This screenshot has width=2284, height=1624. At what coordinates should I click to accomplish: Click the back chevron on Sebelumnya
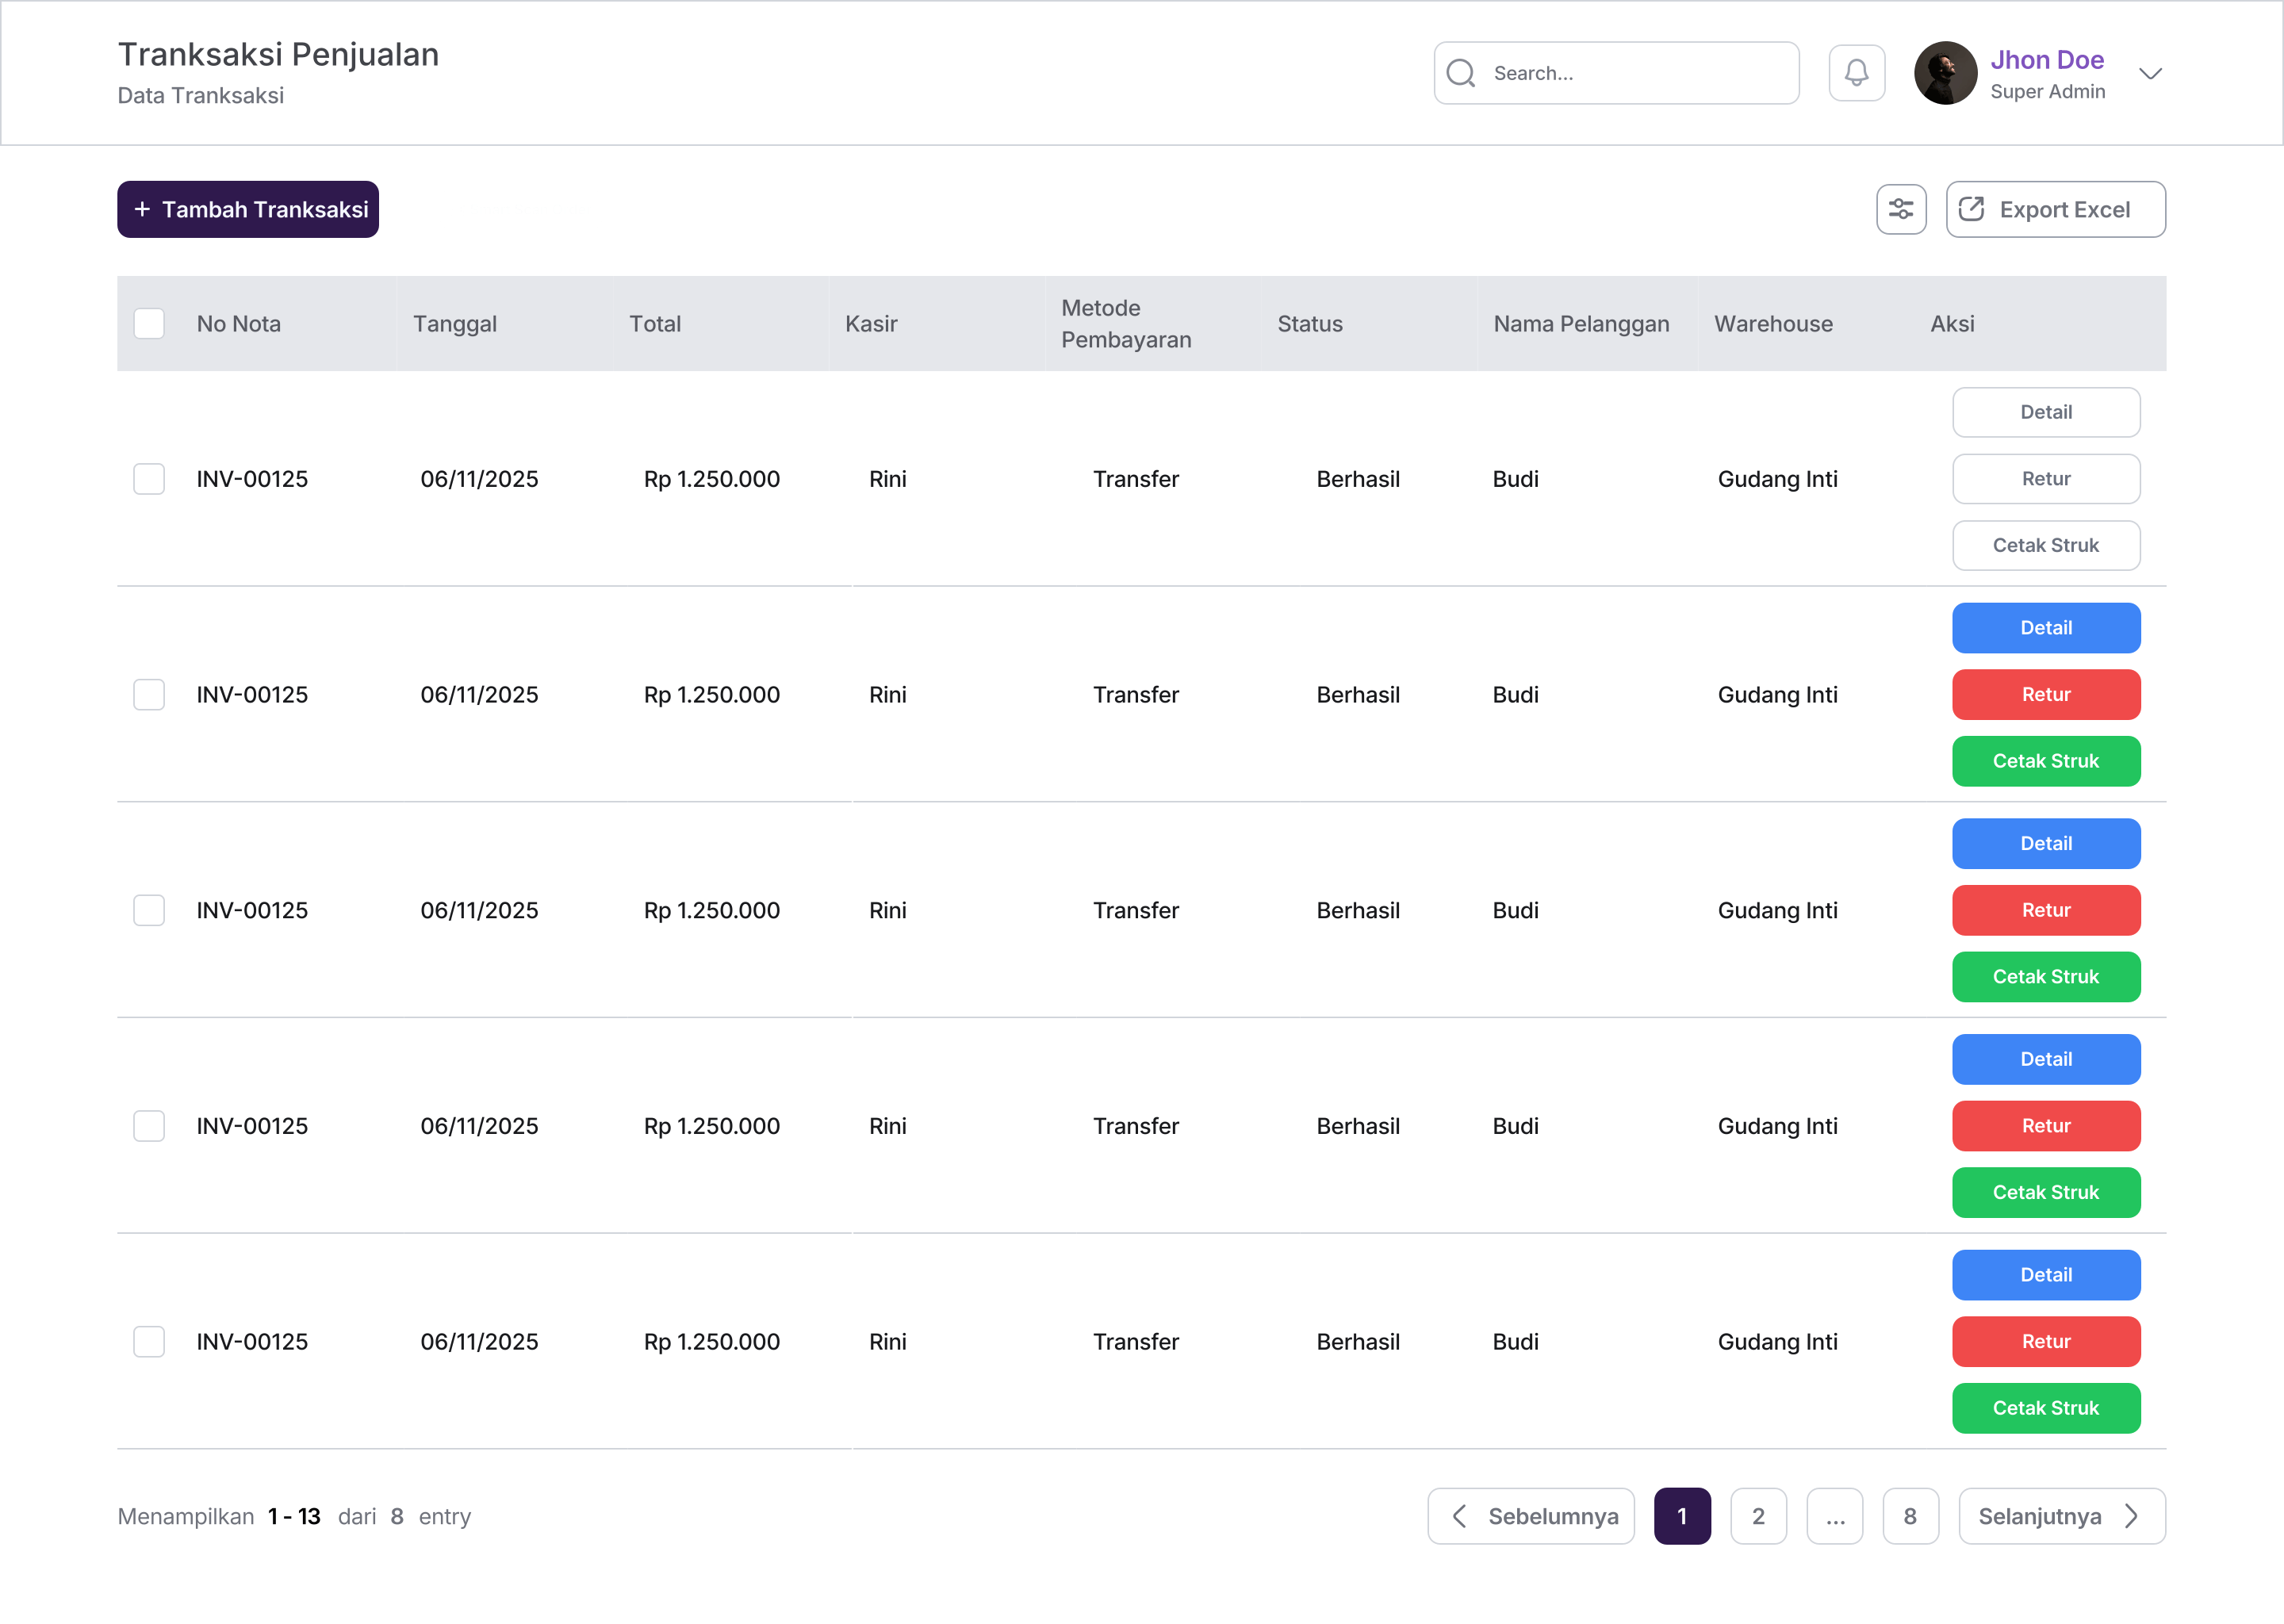click(1460, 1516)
